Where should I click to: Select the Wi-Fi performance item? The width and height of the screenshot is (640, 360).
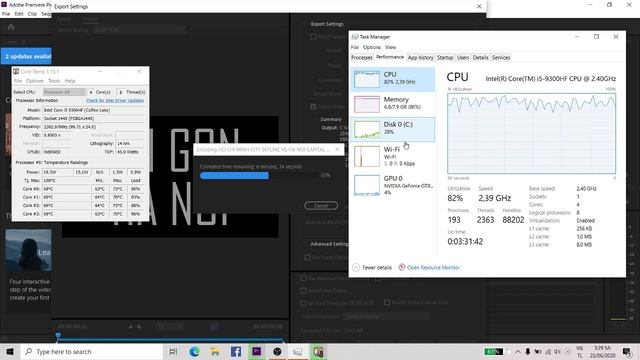[393, 156]
